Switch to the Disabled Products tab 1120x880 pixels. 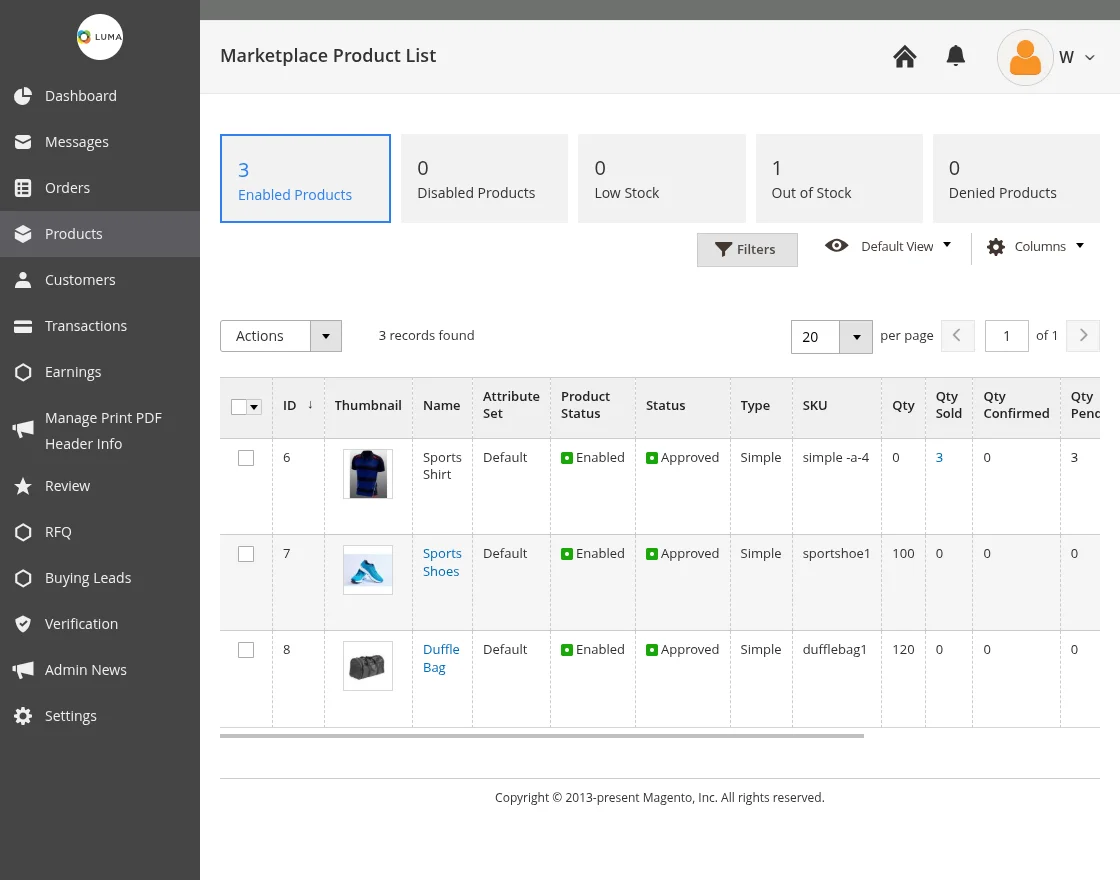point(476,178)
